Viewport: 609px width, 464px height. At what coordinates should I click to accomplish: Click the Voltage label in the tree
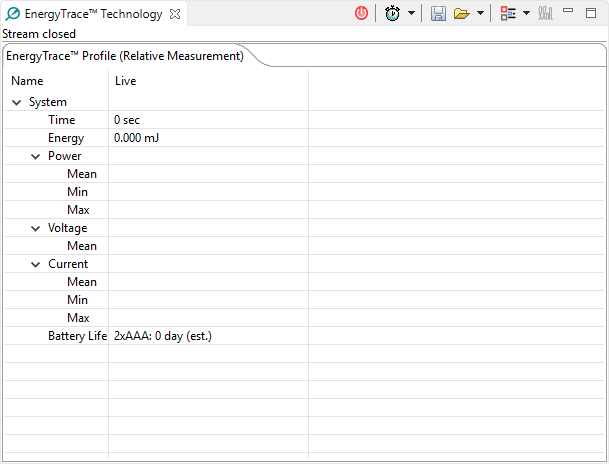(x=68, y=228)
